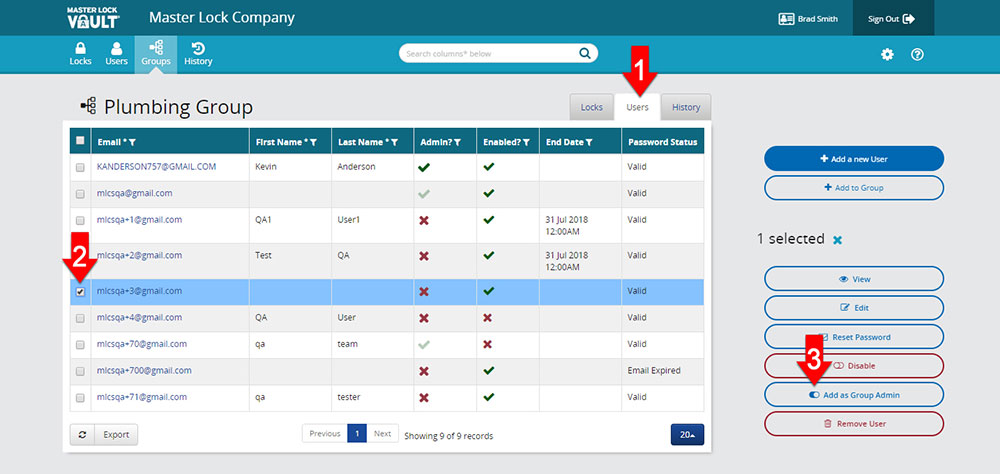Image resolution: width=1000 pixels, height=474 pixels.
Task: Go to Previous page of records
Action: [x=325, y=434]
